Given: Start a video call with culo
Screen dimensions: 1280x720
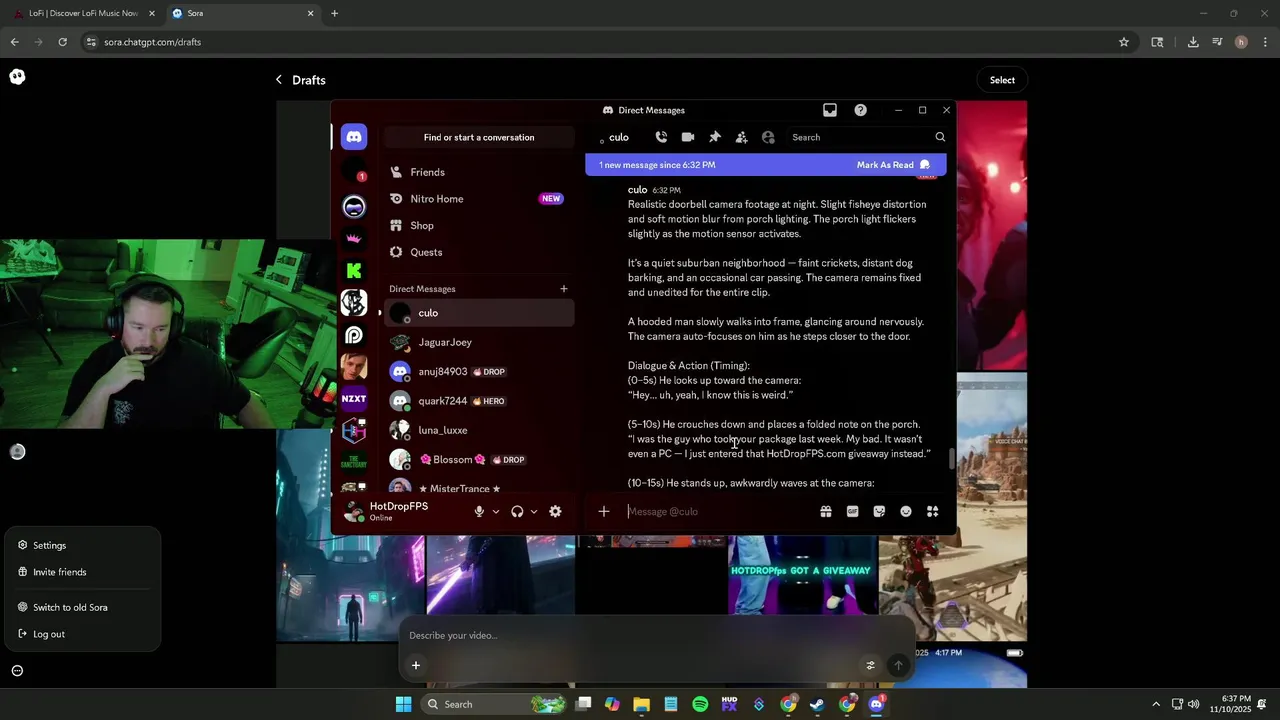Looking at the screenshot, I should 688,137.
